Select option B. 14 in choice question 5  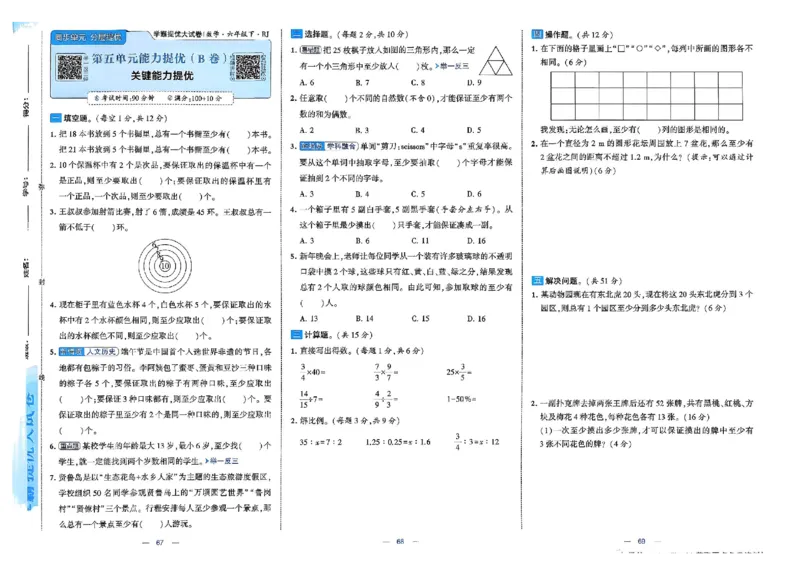coord(364,319)
